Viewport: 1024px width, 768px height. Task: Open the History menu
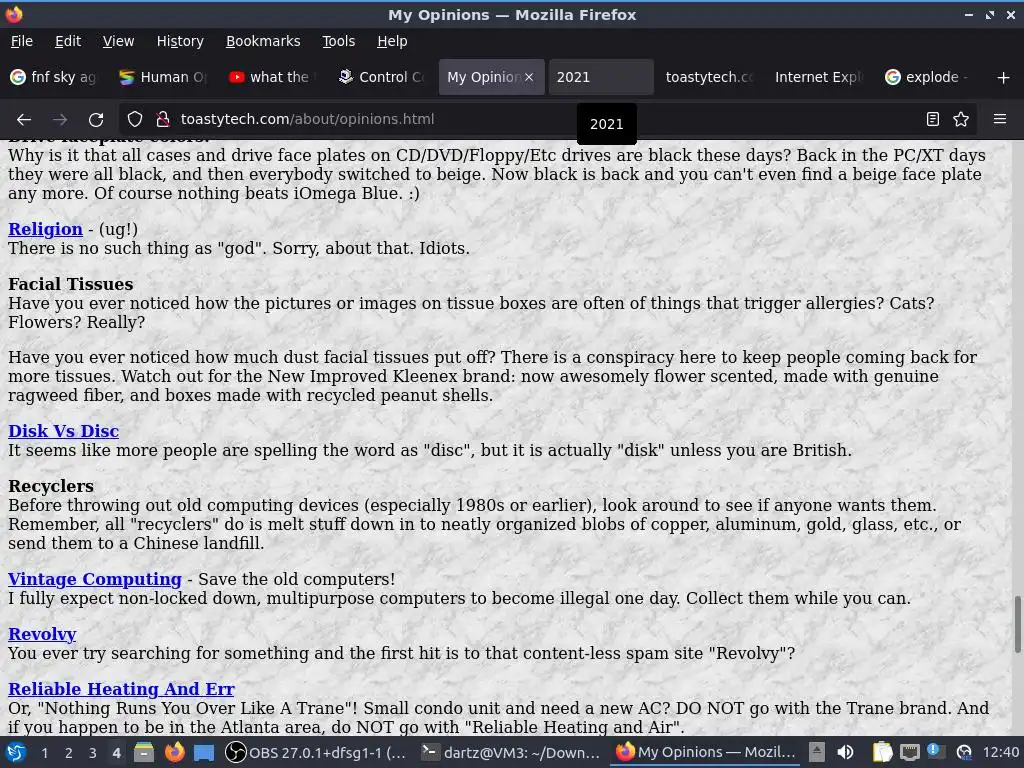point(180,41)
